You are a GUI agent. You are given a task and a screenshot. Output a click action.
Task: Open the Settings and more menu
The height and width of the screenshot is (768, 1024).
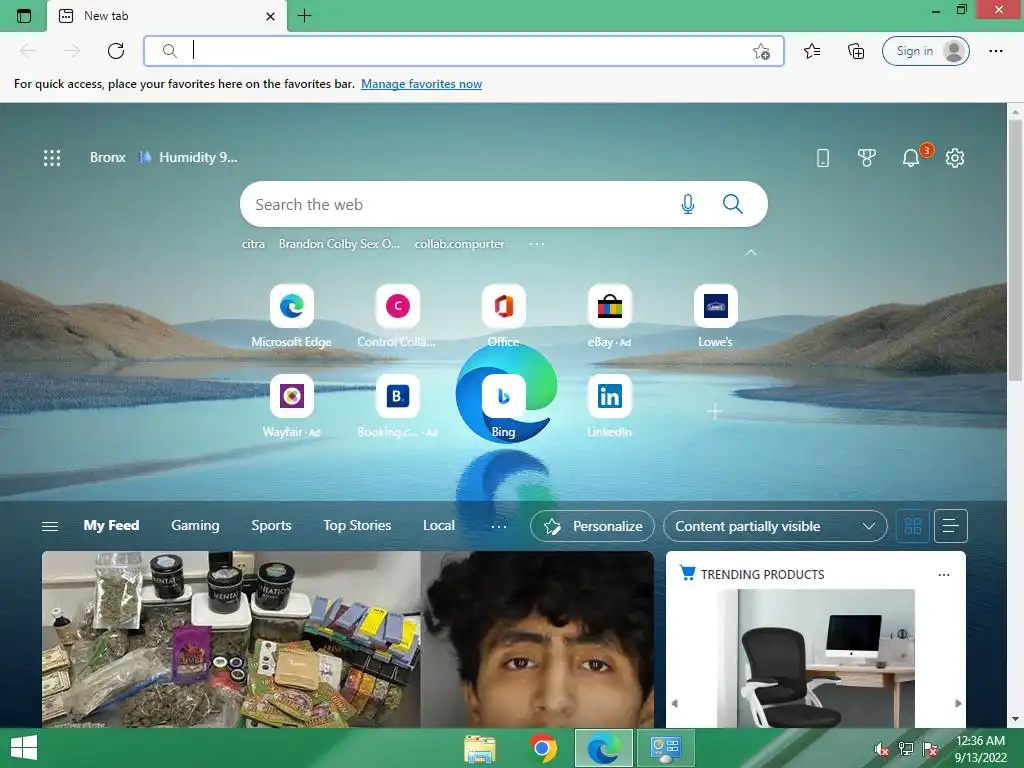[995, 51]
